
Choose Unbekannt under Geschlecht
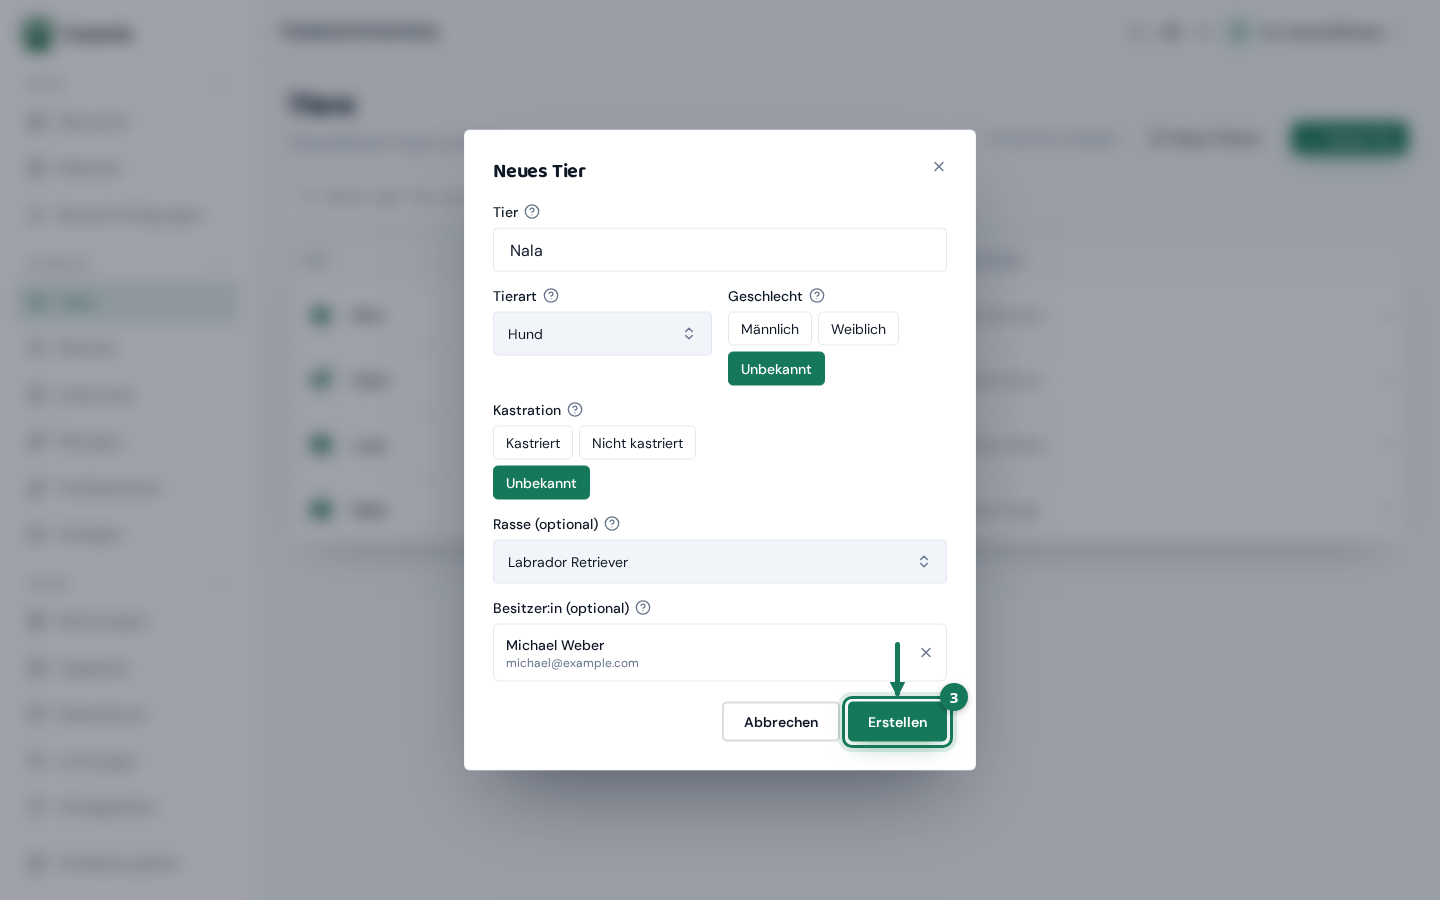coord(776,369)
